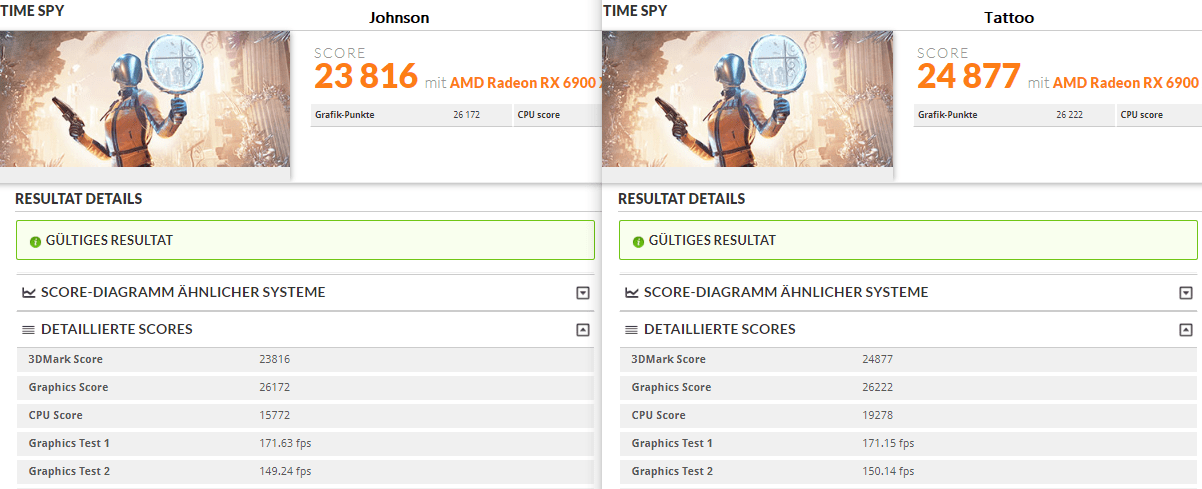Click AMD Radeon RX 6900 link in Tattoo panel
The height and width of the screenshot is (489, 1202).
coord(1126,83)
